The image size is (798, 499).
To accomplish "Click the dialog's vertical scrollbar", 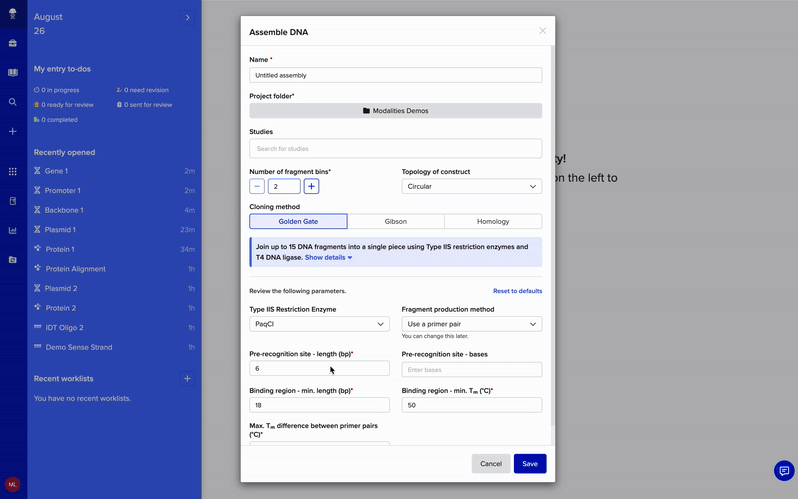I will pyautogui.click(x=552, y=234).
